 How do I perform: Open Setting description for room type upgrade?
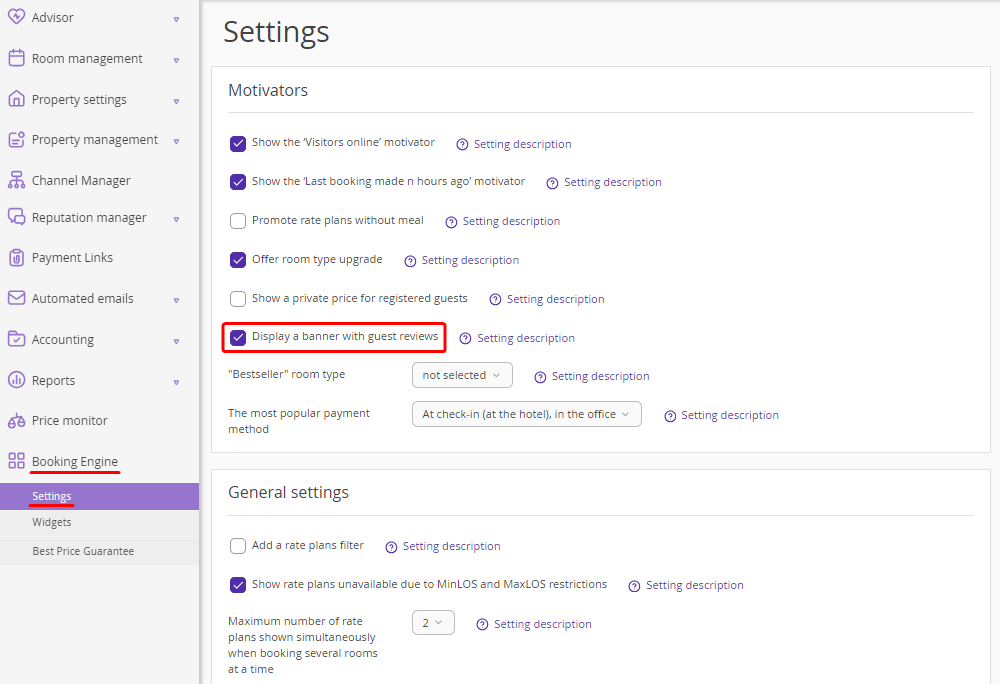point(470,261)
